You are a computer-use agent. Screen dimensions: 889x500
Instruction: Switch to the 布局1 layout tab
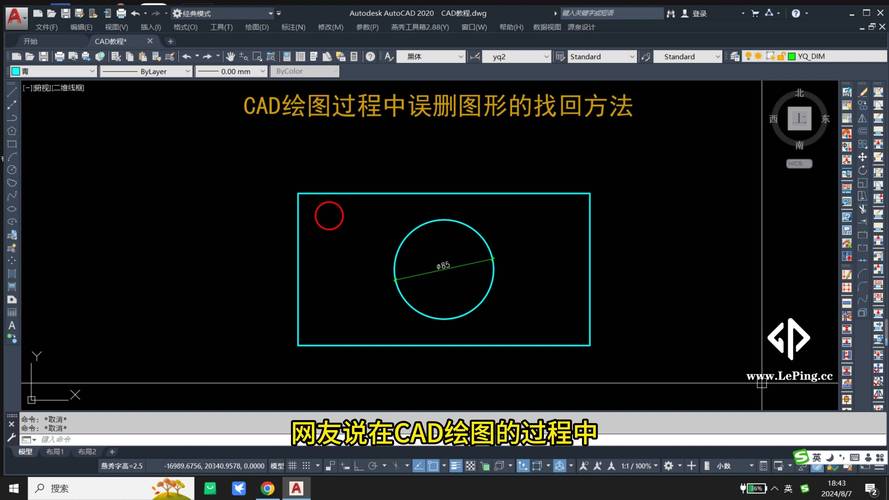click(55, 452)
